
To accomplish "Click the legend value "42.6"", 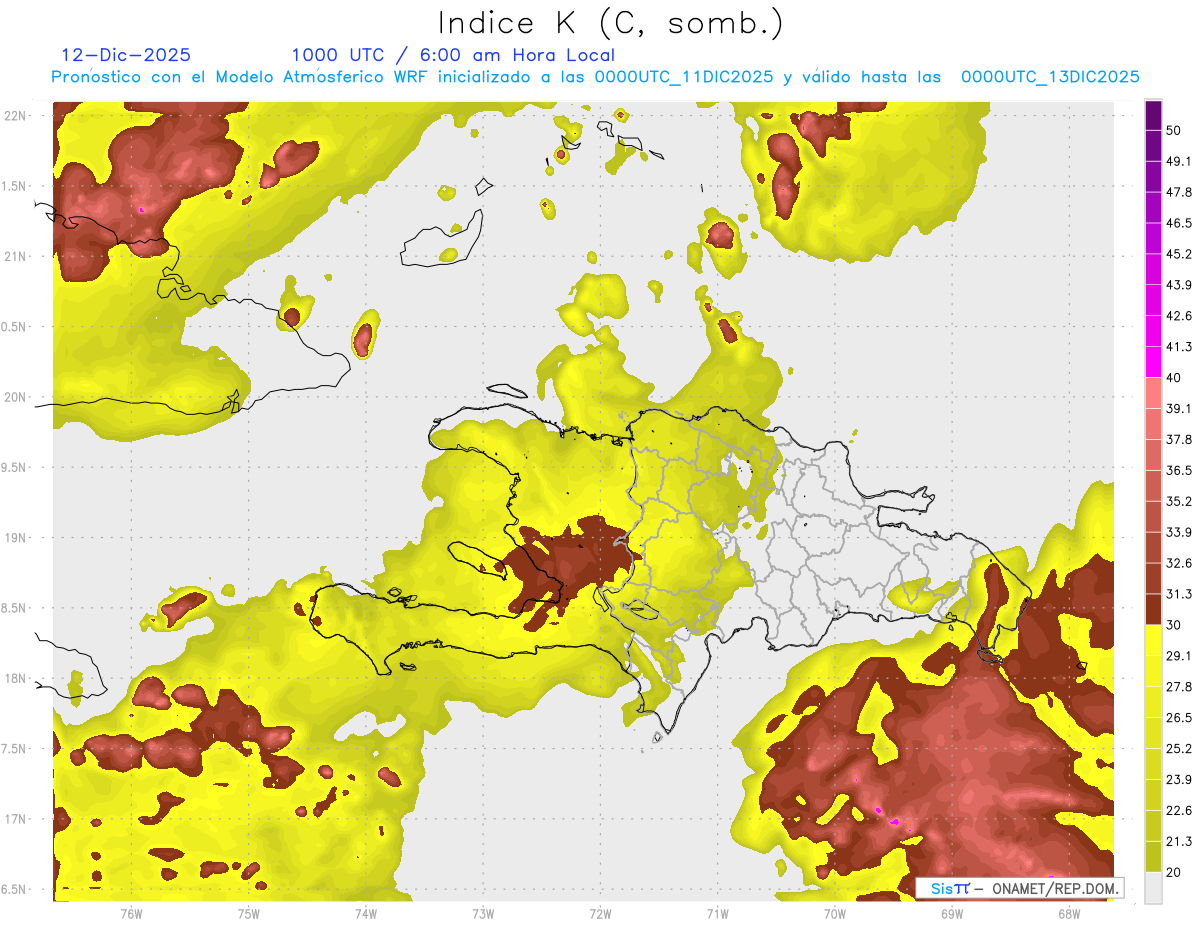I will pos(1179,316).
